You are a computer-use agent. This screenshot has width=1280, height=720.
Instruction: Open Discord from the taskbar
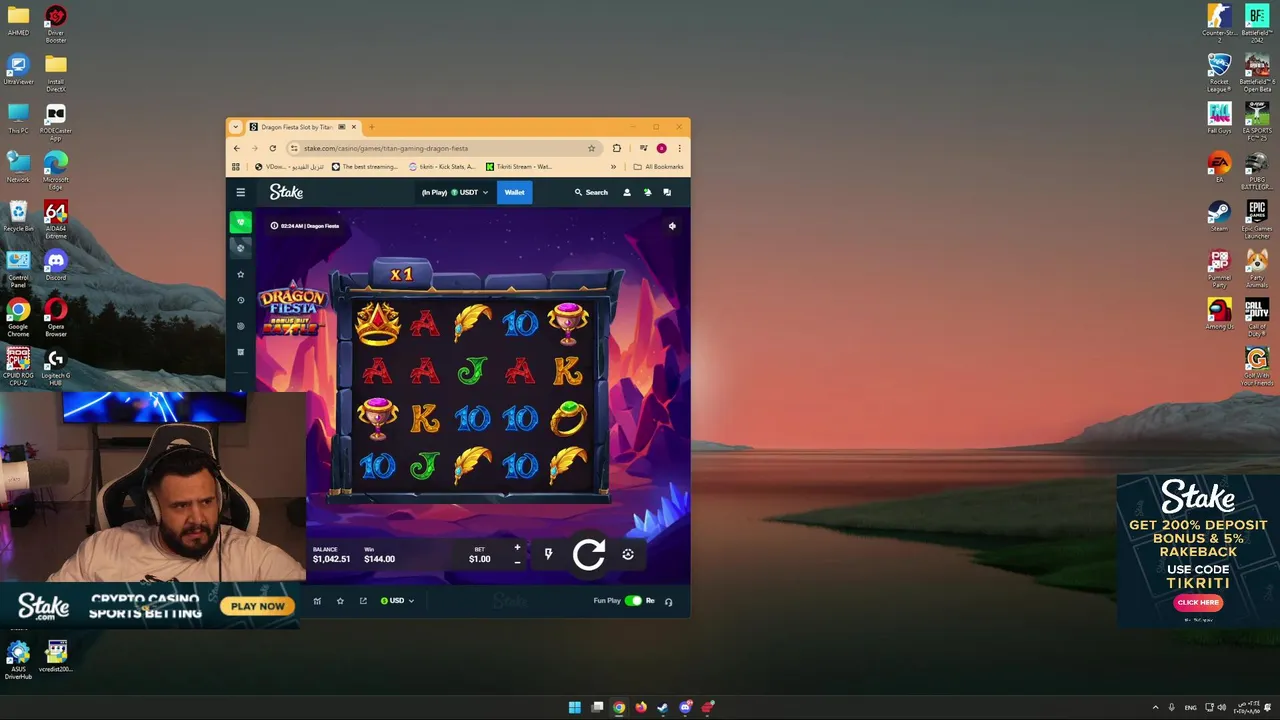[685, 707]
